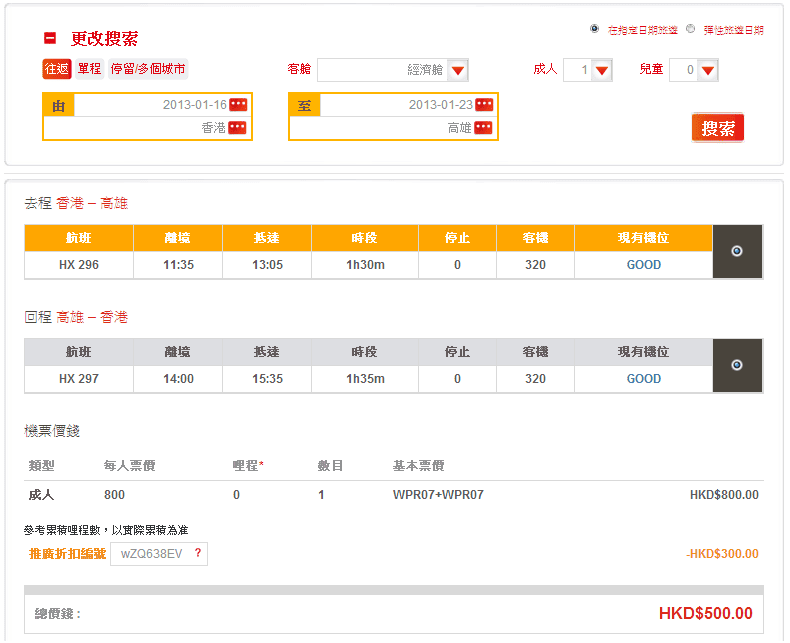
Task: Click the question mark help icon beside promo code
Action: tap(198, 554)
